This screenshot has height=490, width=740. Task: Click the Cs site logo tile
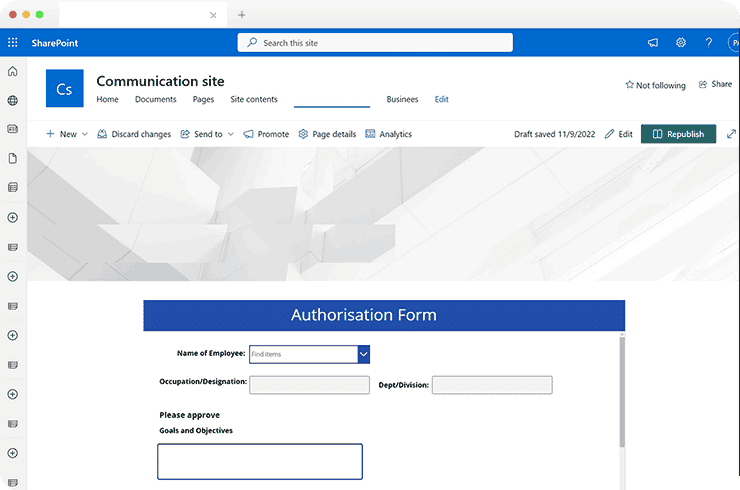point(64,89)
